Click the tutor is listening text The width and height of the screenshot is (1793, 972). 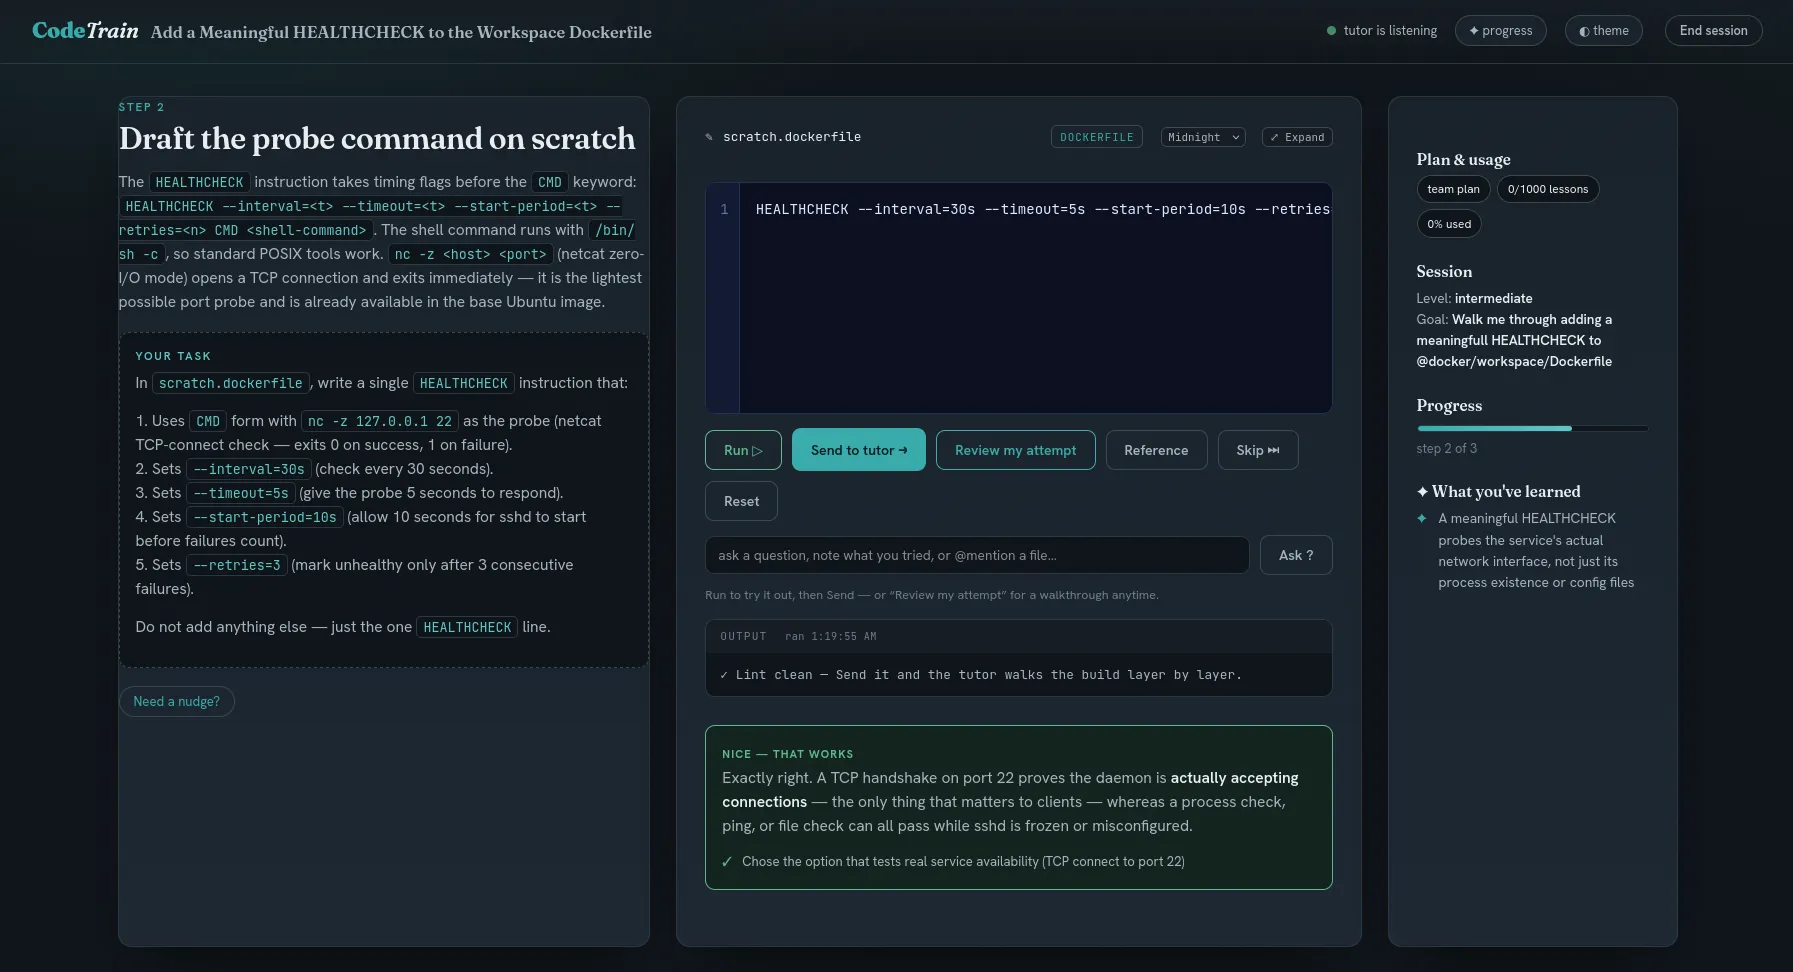[x=1390, y=31]
